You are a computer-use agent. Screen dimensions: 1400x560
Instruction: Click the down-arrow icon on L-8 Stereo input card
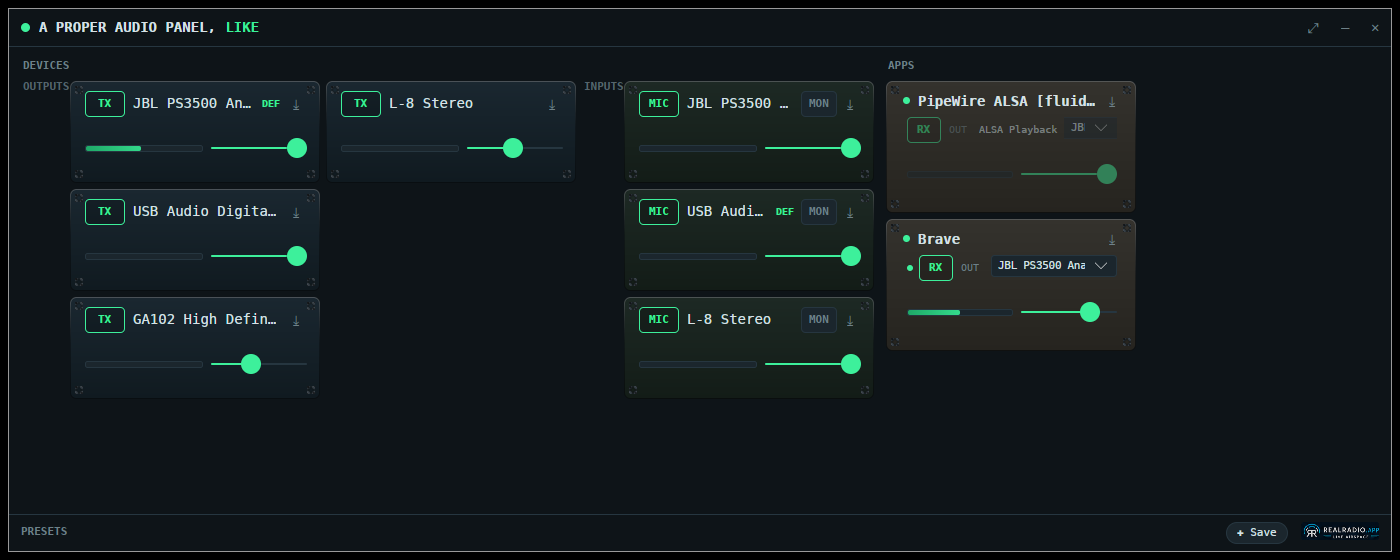point(850,320)
